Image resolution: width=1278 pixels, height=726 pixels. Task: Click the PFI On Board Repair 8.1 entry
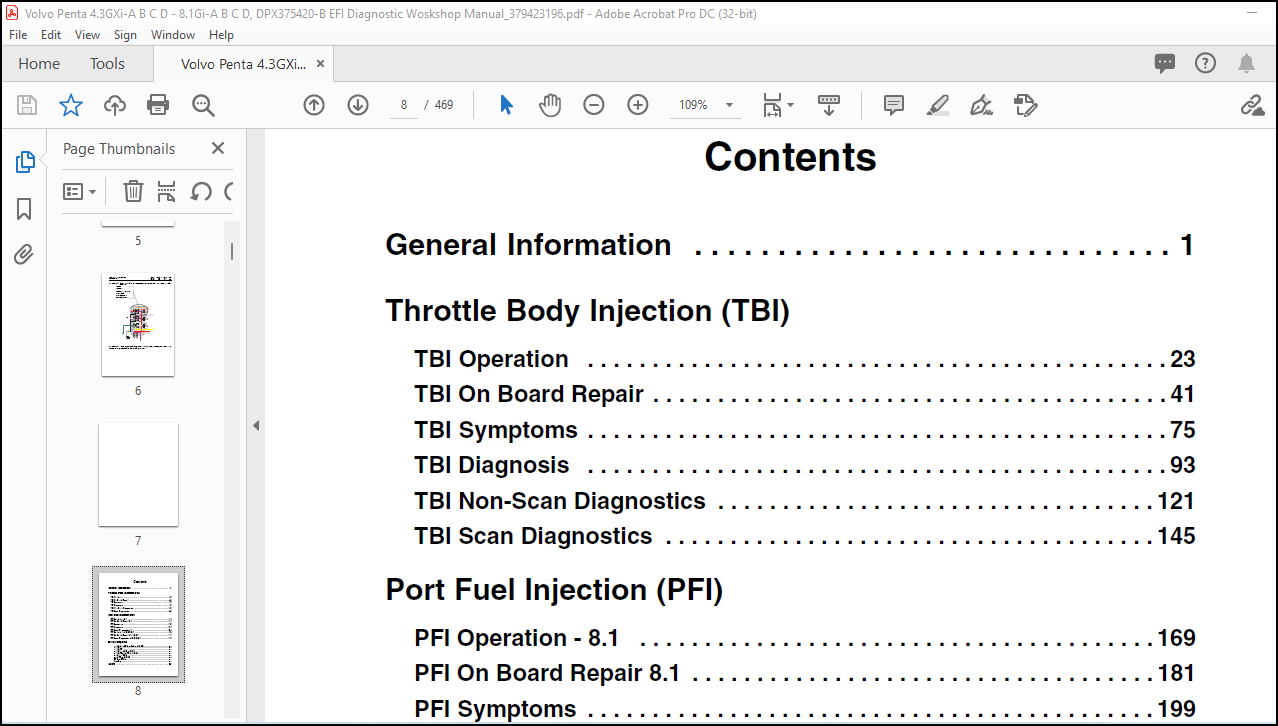tap(804, 673)
